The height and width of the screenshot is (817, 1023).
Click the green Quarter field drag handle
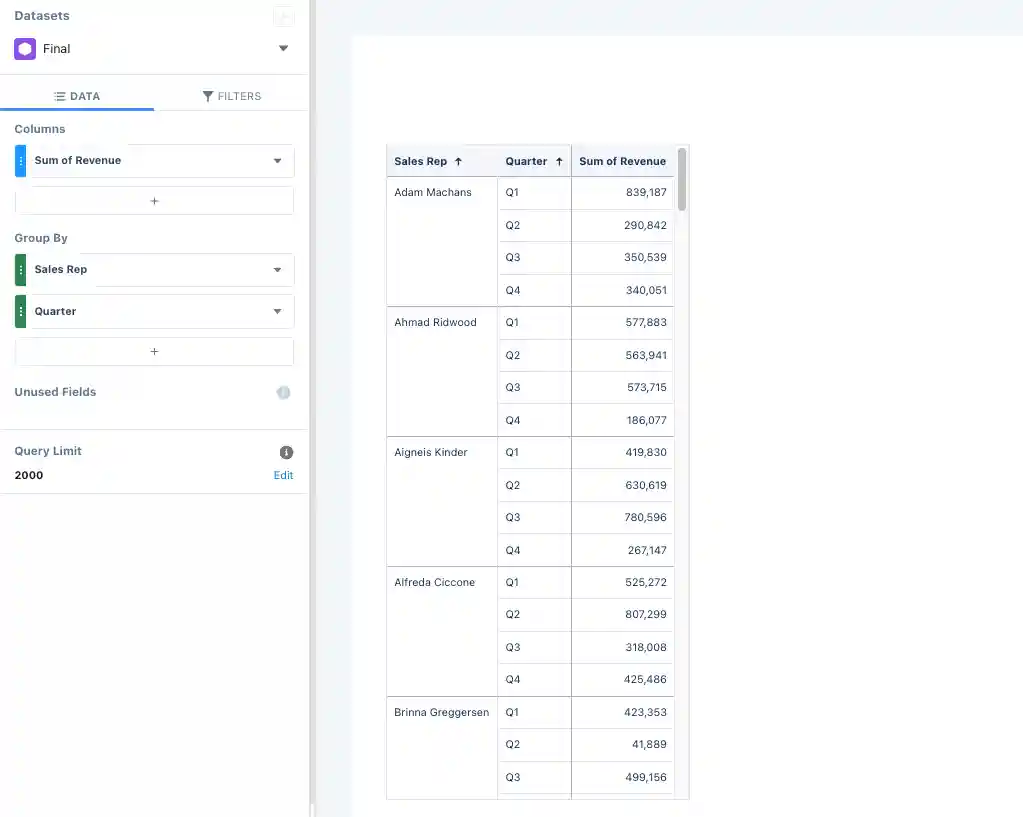click(21, 312)
